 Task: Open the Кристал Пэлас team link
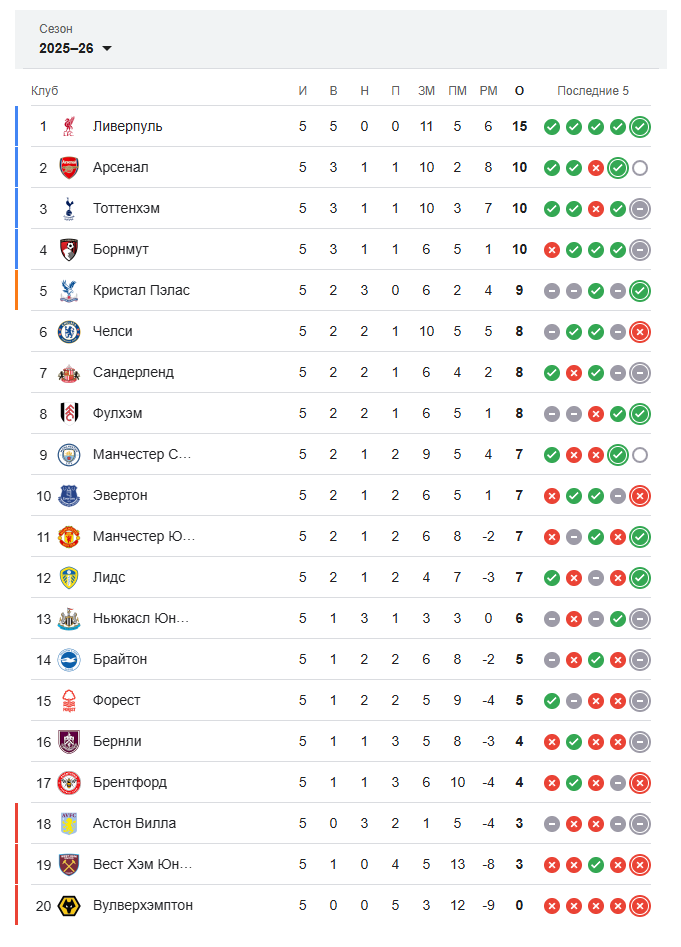click(141, 291)
